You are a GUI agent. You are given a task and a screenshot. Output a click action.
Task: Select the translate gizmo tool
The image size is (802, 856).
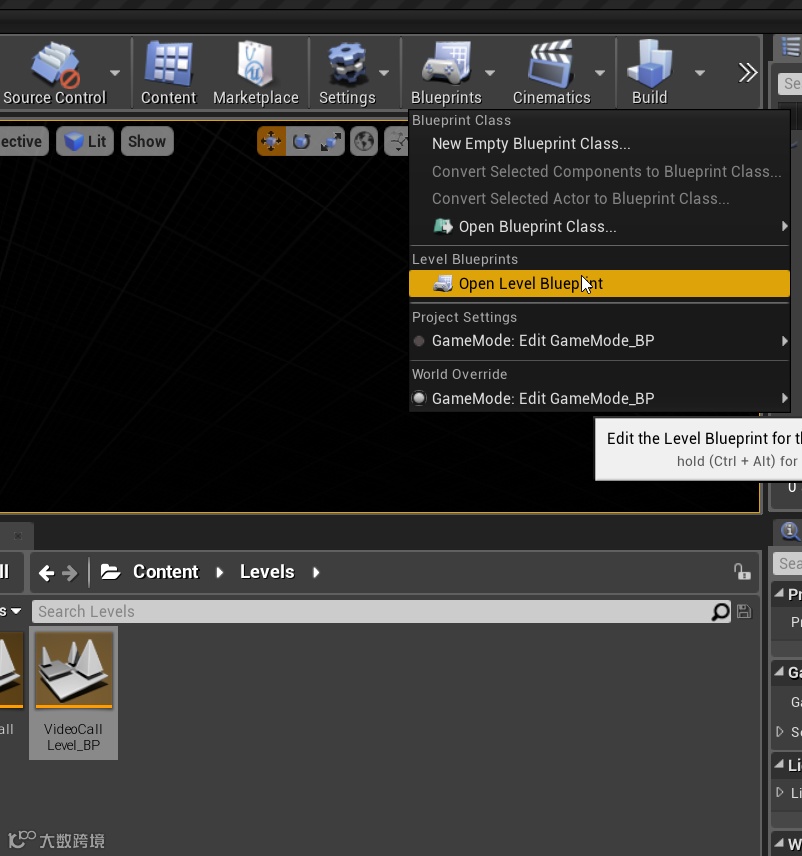271,141
